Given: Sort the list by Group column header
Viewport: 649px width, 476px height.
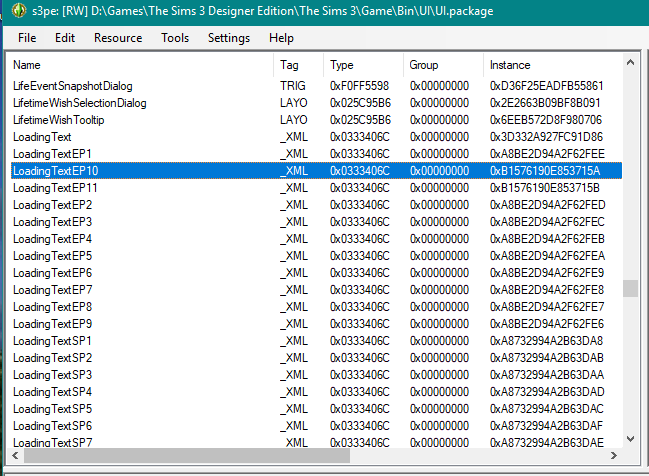Looking at the screenshot, I should (443, 65).
